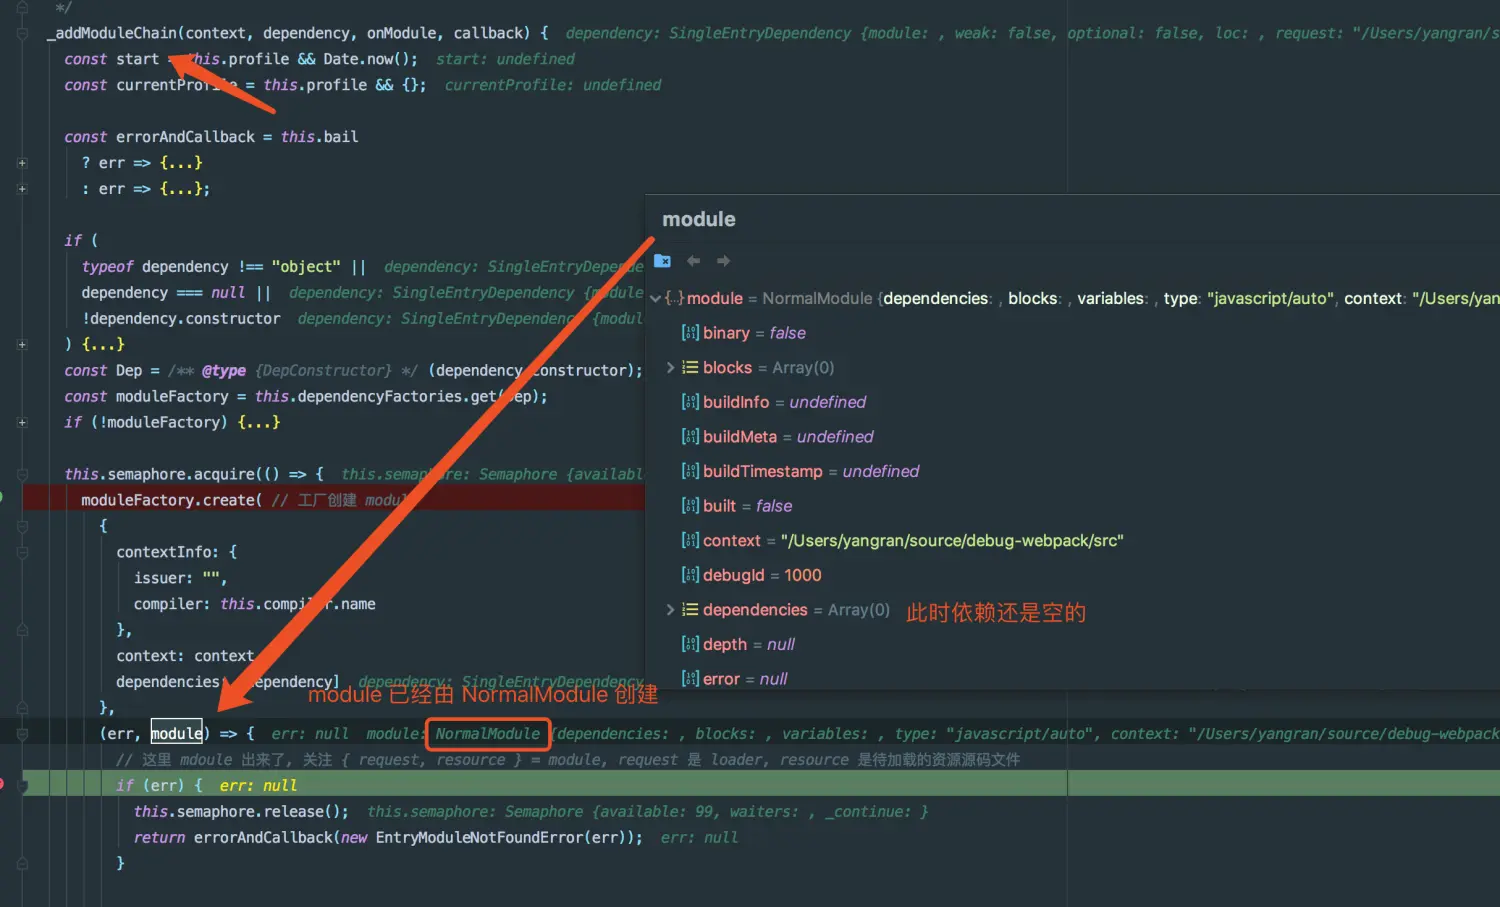Click the inline hint 'start: undefined'
The width and height of the screenshot is (1500, 907).
(x=505, y=59)
